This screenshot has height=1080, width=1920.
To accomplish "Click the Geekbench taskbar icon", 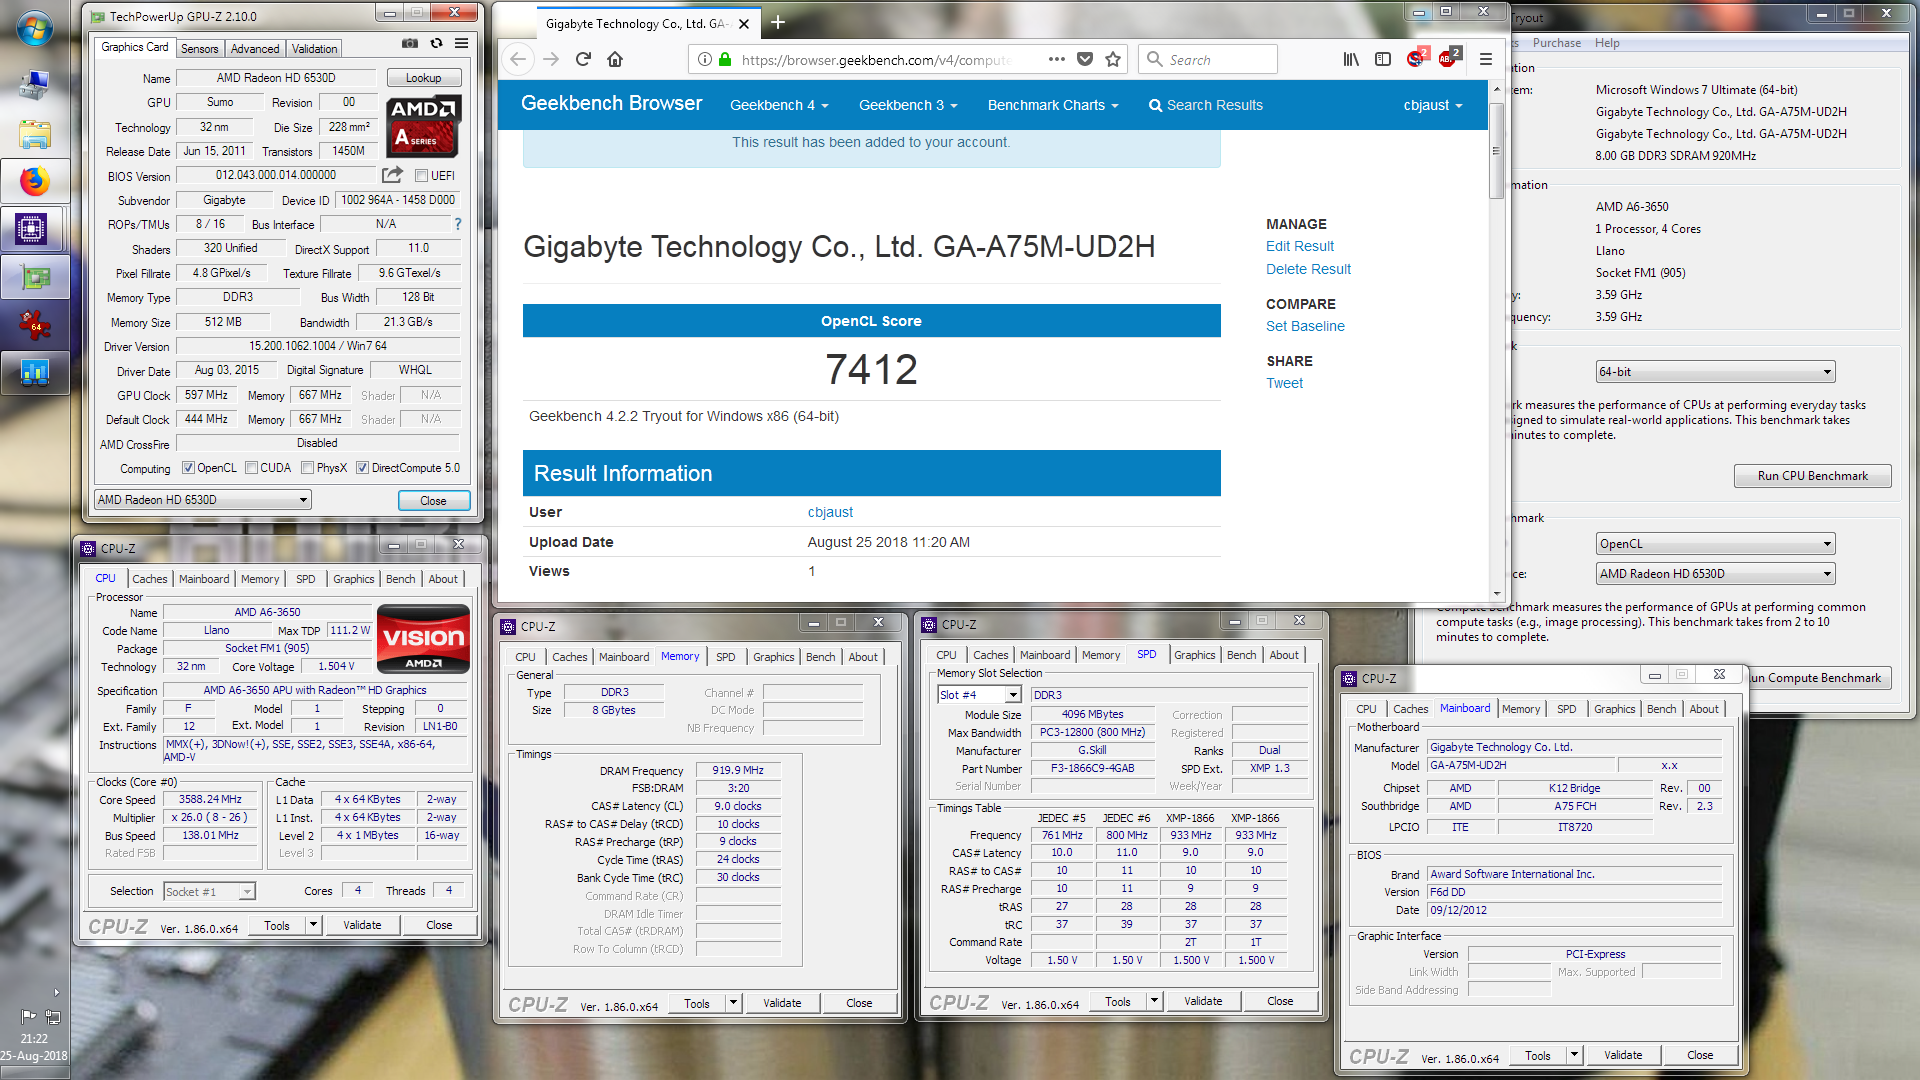I will (35, 373).
